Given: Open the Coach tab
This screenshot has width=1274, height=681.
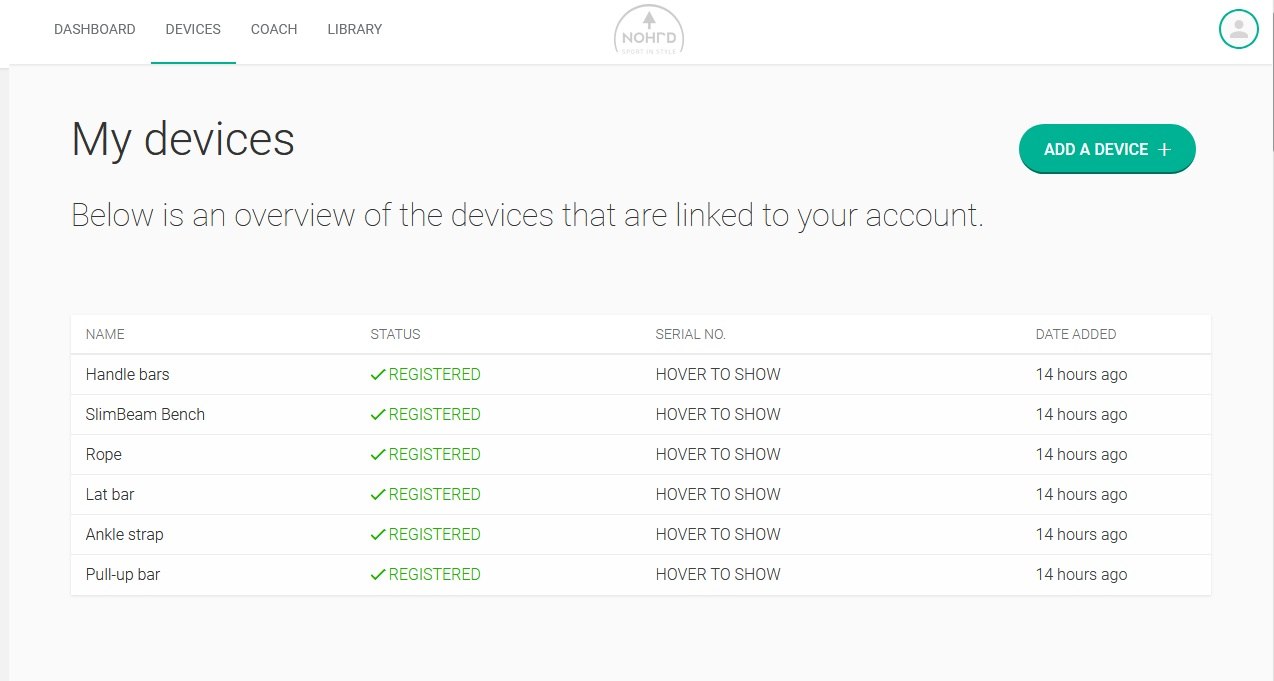Looking at the screenshot, I should tap(273, 29).
